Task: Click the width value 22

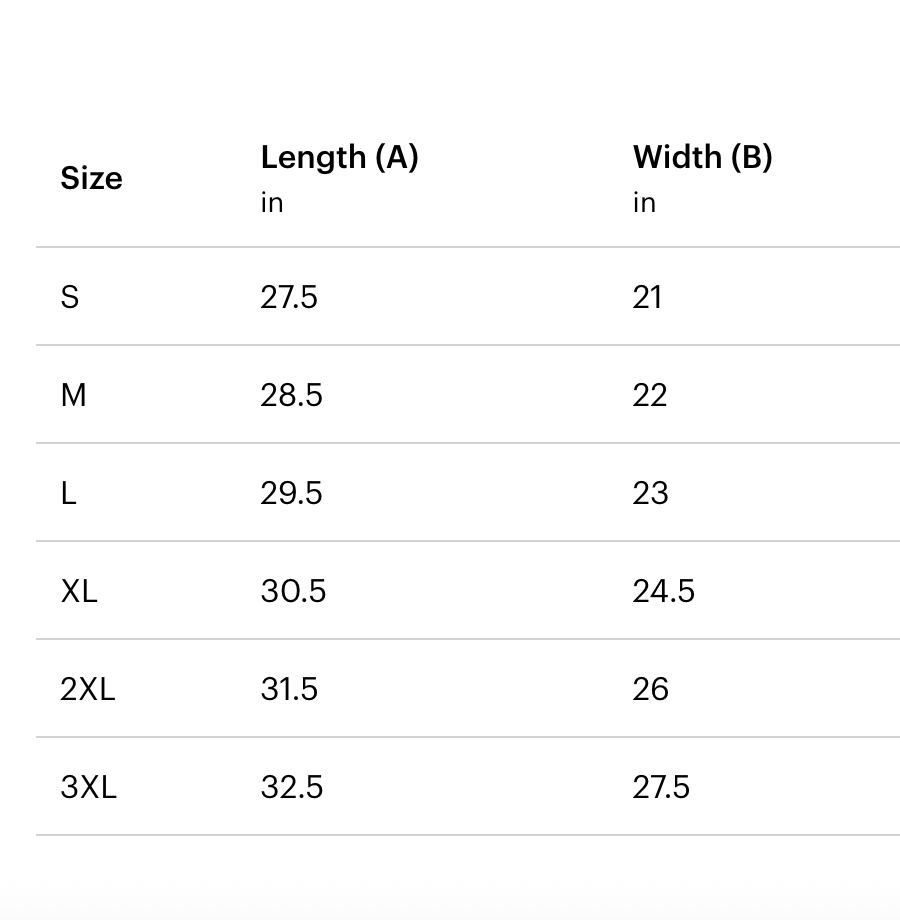Action: 649,395
